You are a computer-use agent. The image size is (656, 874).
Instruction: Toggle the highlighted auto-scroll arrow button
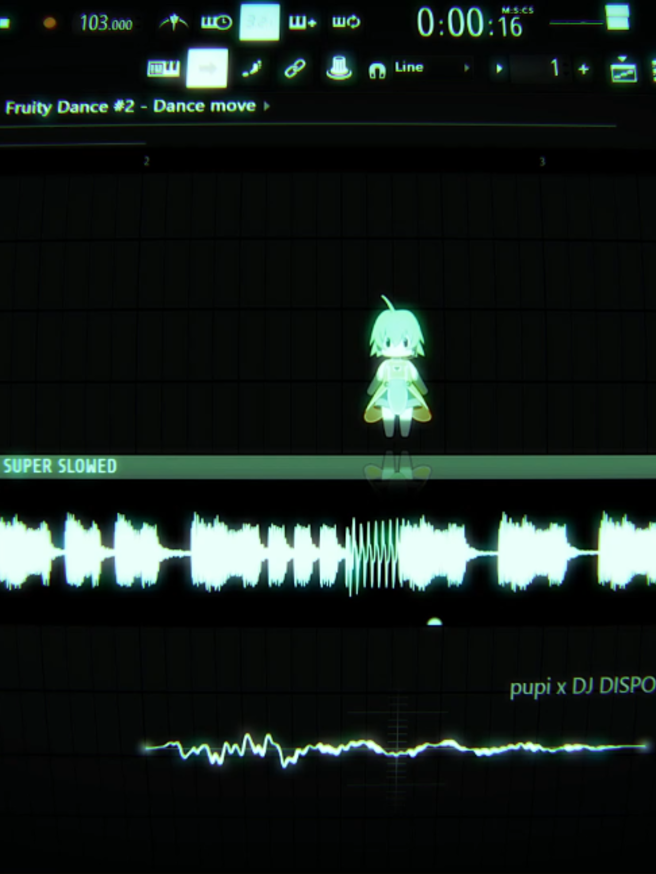(x=207, y=68)
